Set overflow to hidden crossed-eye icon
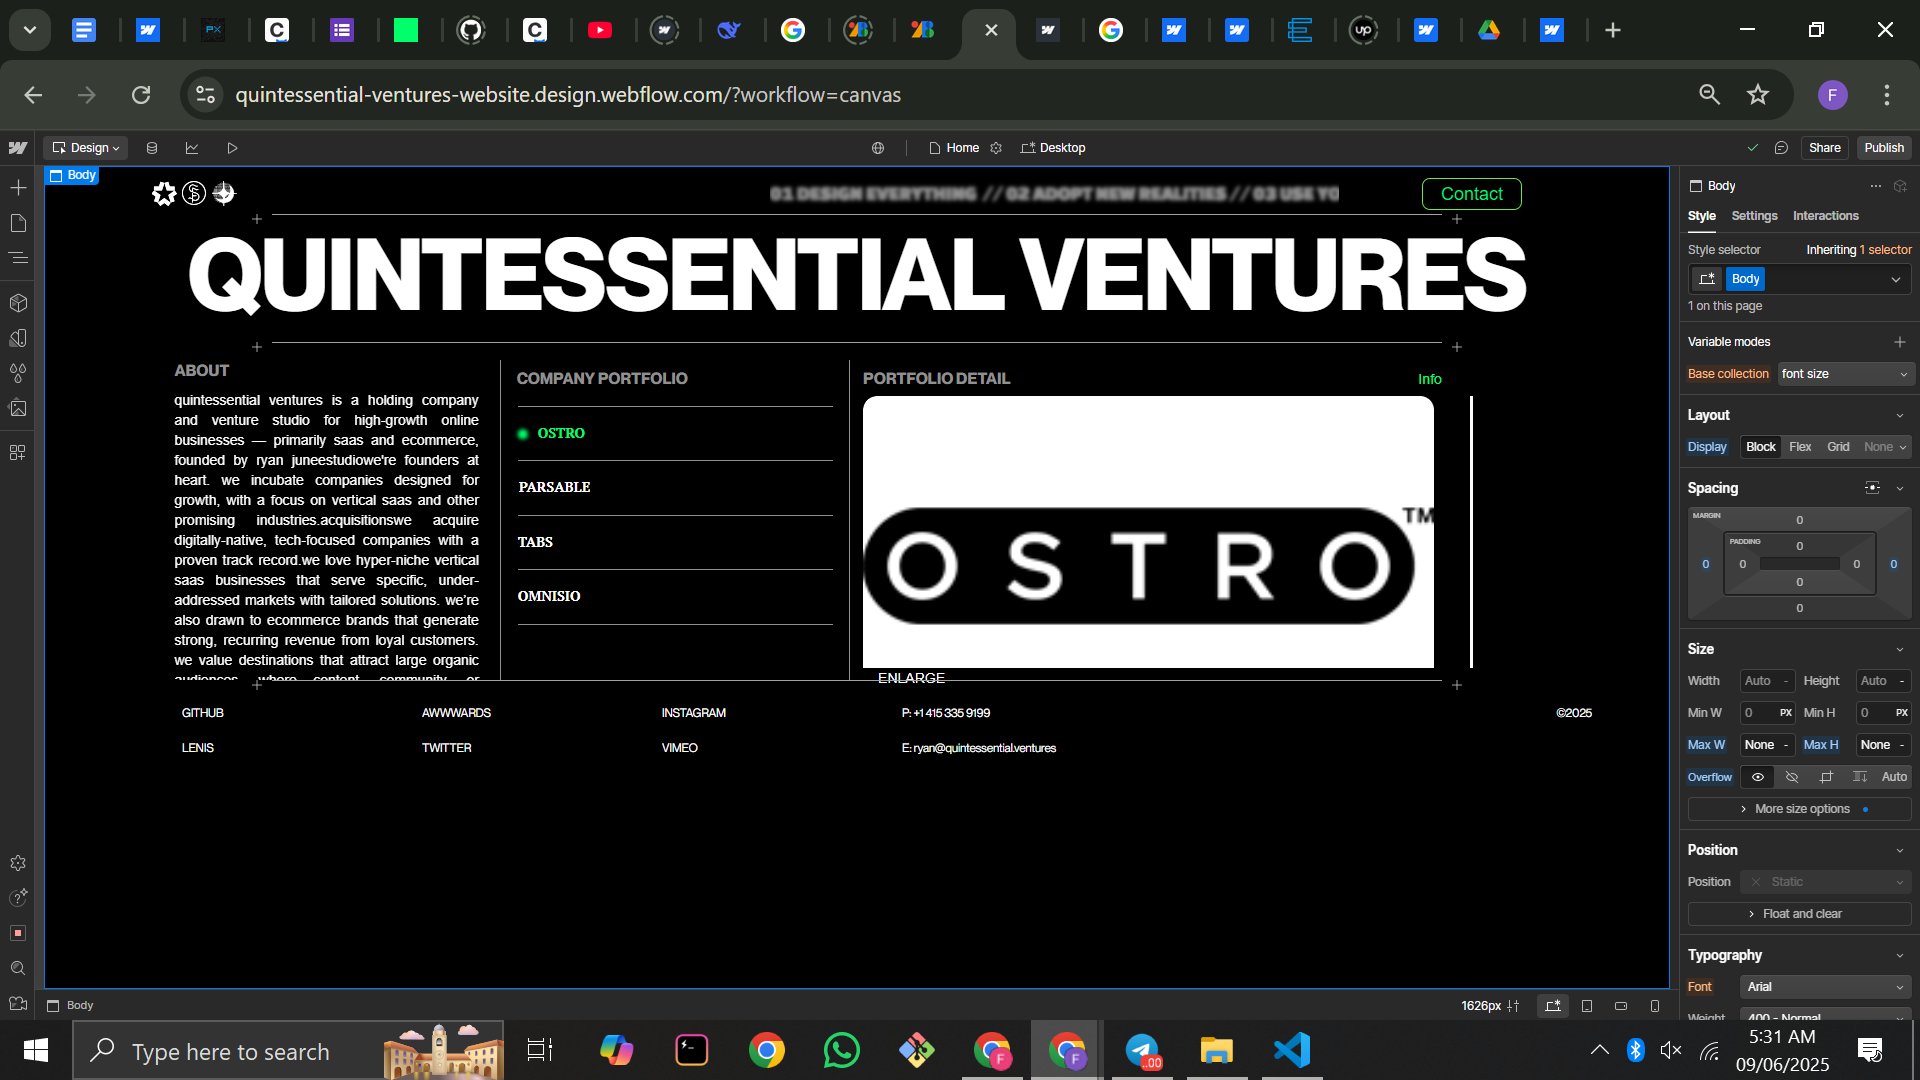 tap(1792, 777)
